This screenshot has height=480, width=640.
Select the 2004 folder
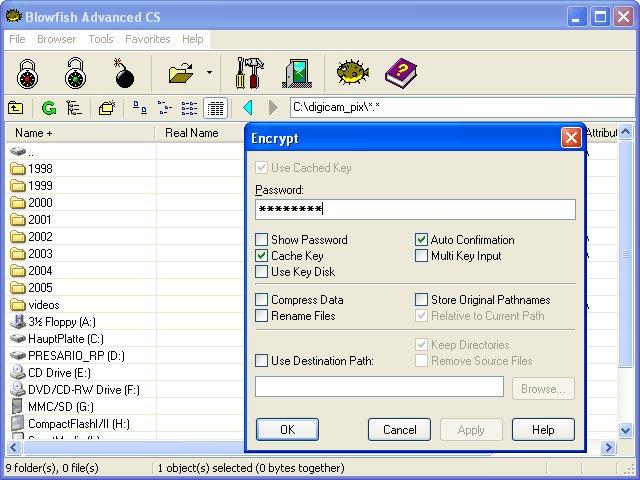(31, 271)
